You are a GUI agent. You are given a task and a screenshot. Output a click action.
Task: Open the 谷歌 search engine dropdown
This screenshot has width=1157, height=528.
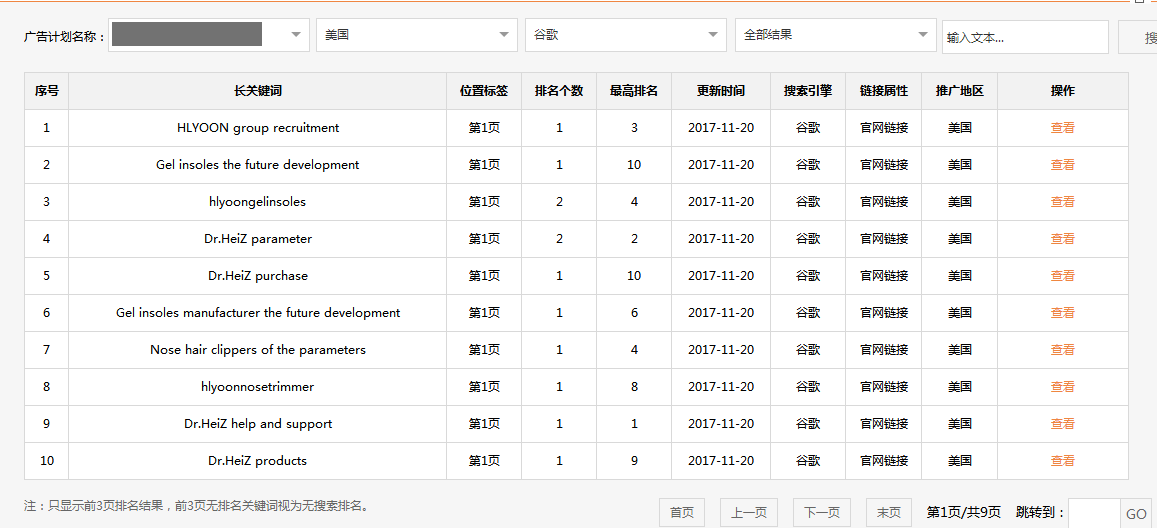(x=626, y=35)
